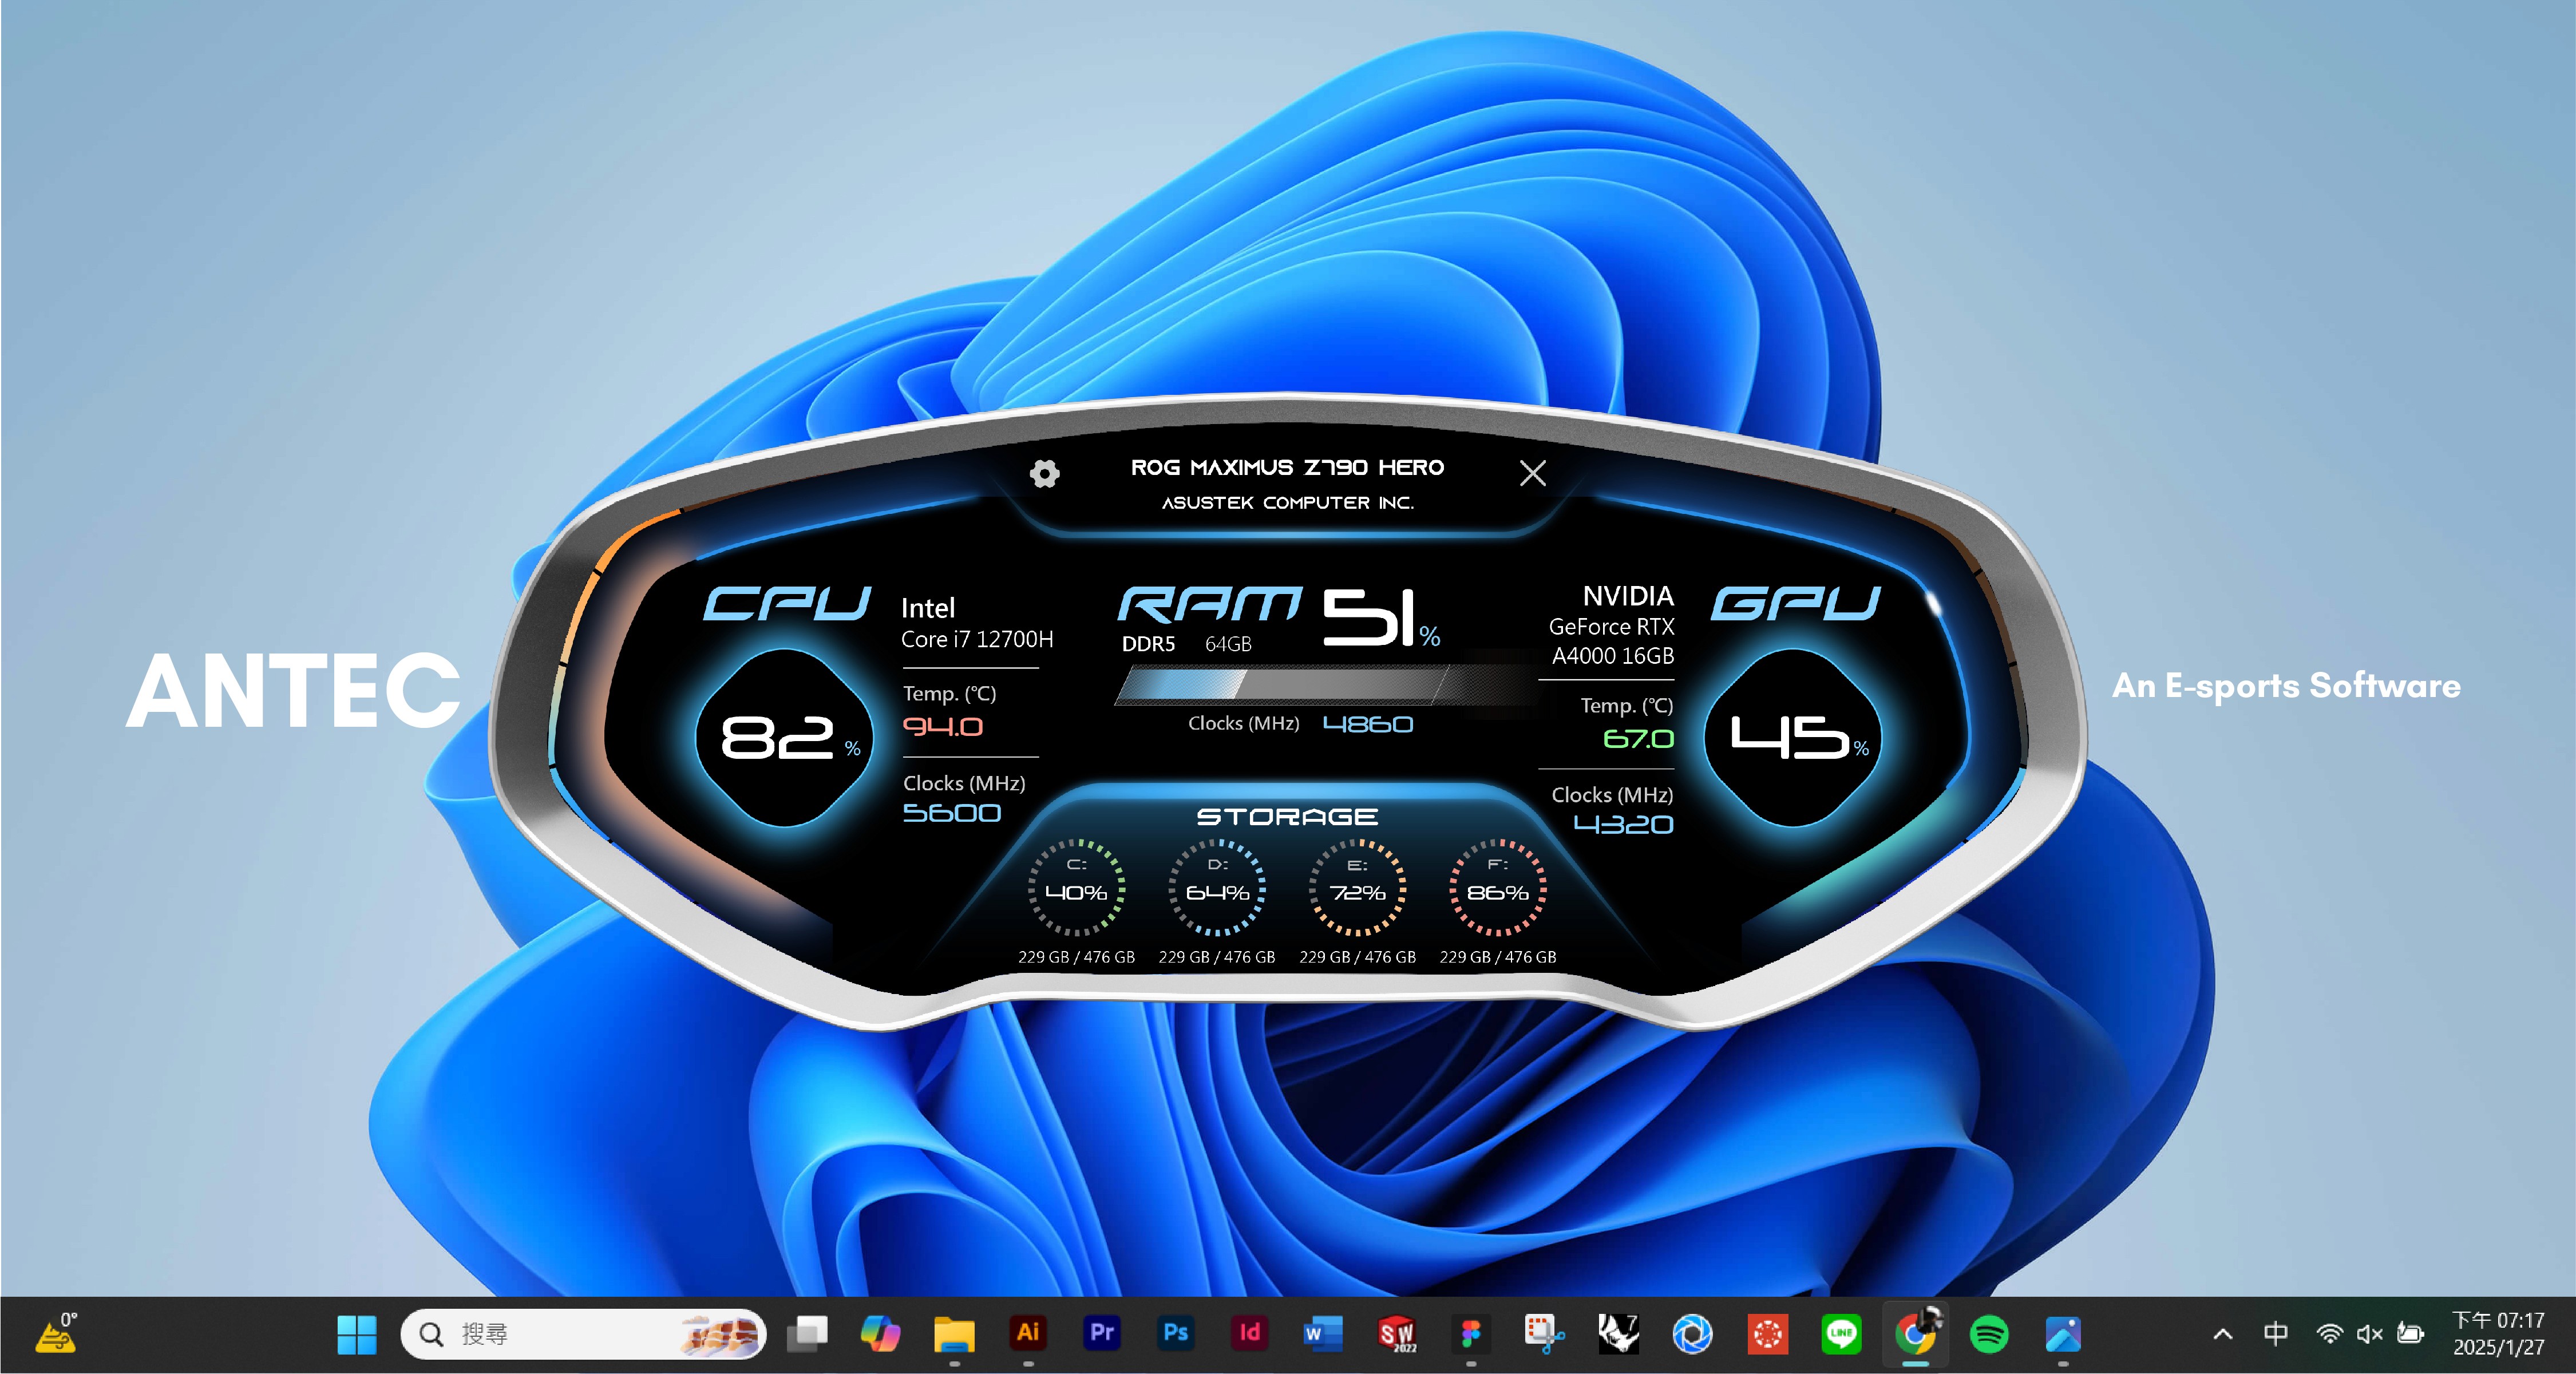Expand the hidden system tray icons chevron

point(2223,1334)
